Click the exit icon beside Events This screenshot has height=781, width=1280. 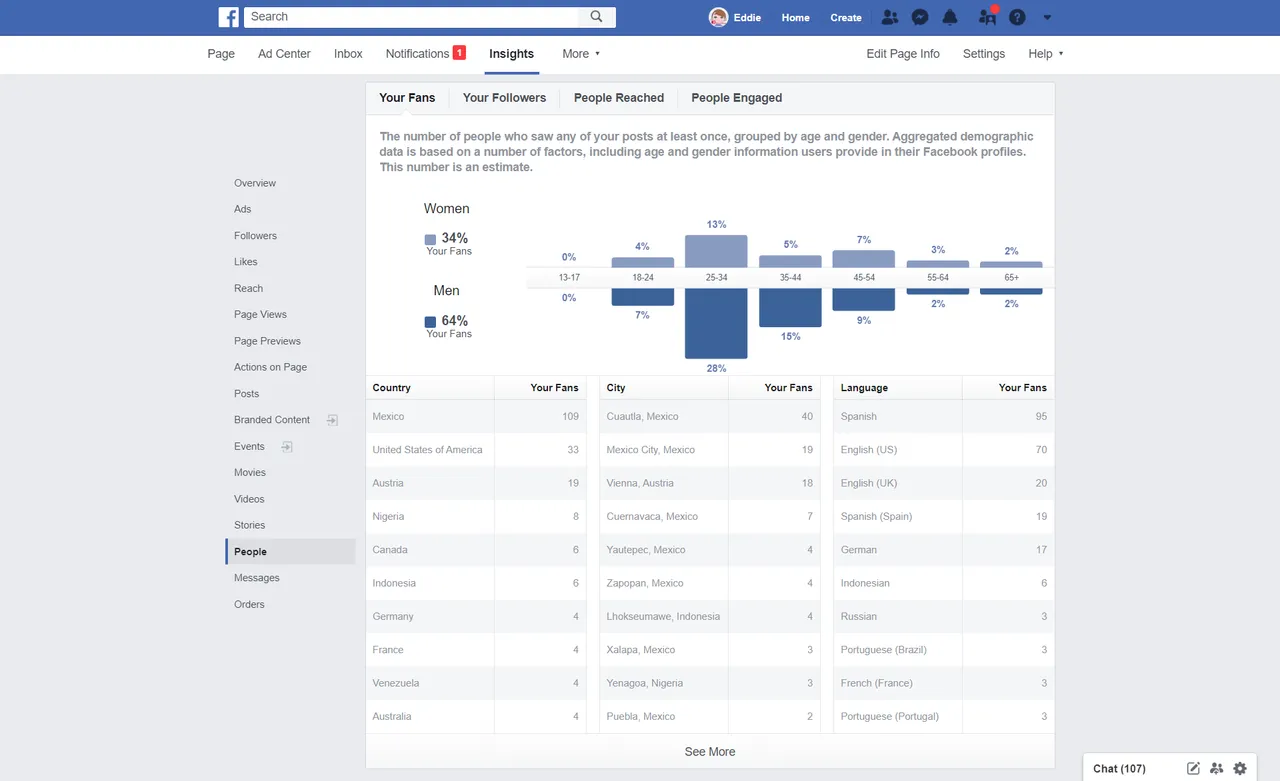pyautogui.click(x=286, y=446)
